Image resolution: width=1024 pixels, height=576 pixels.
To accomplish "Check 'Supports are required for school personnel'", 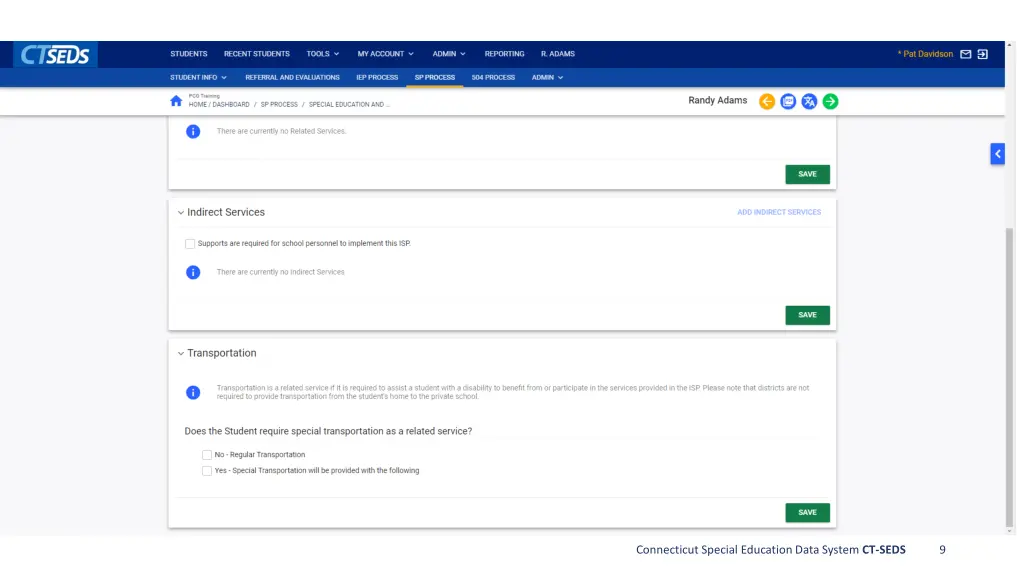I will [x=190, y=243].
